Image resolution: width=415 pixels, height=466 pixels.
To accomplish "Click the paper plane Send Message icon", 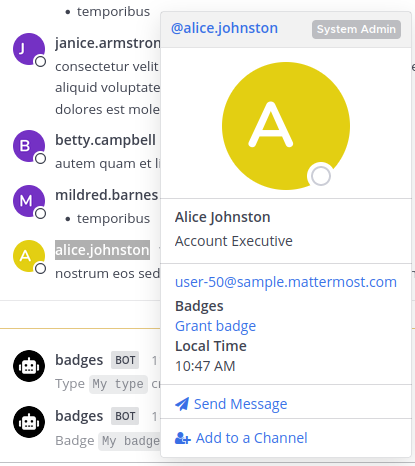I will pos(182,404).
